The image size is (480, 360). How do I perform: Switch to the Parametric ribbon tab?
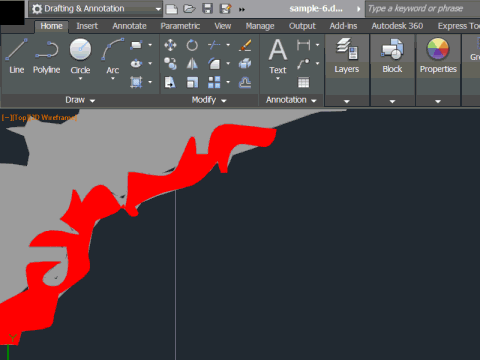tap(180, 26)
